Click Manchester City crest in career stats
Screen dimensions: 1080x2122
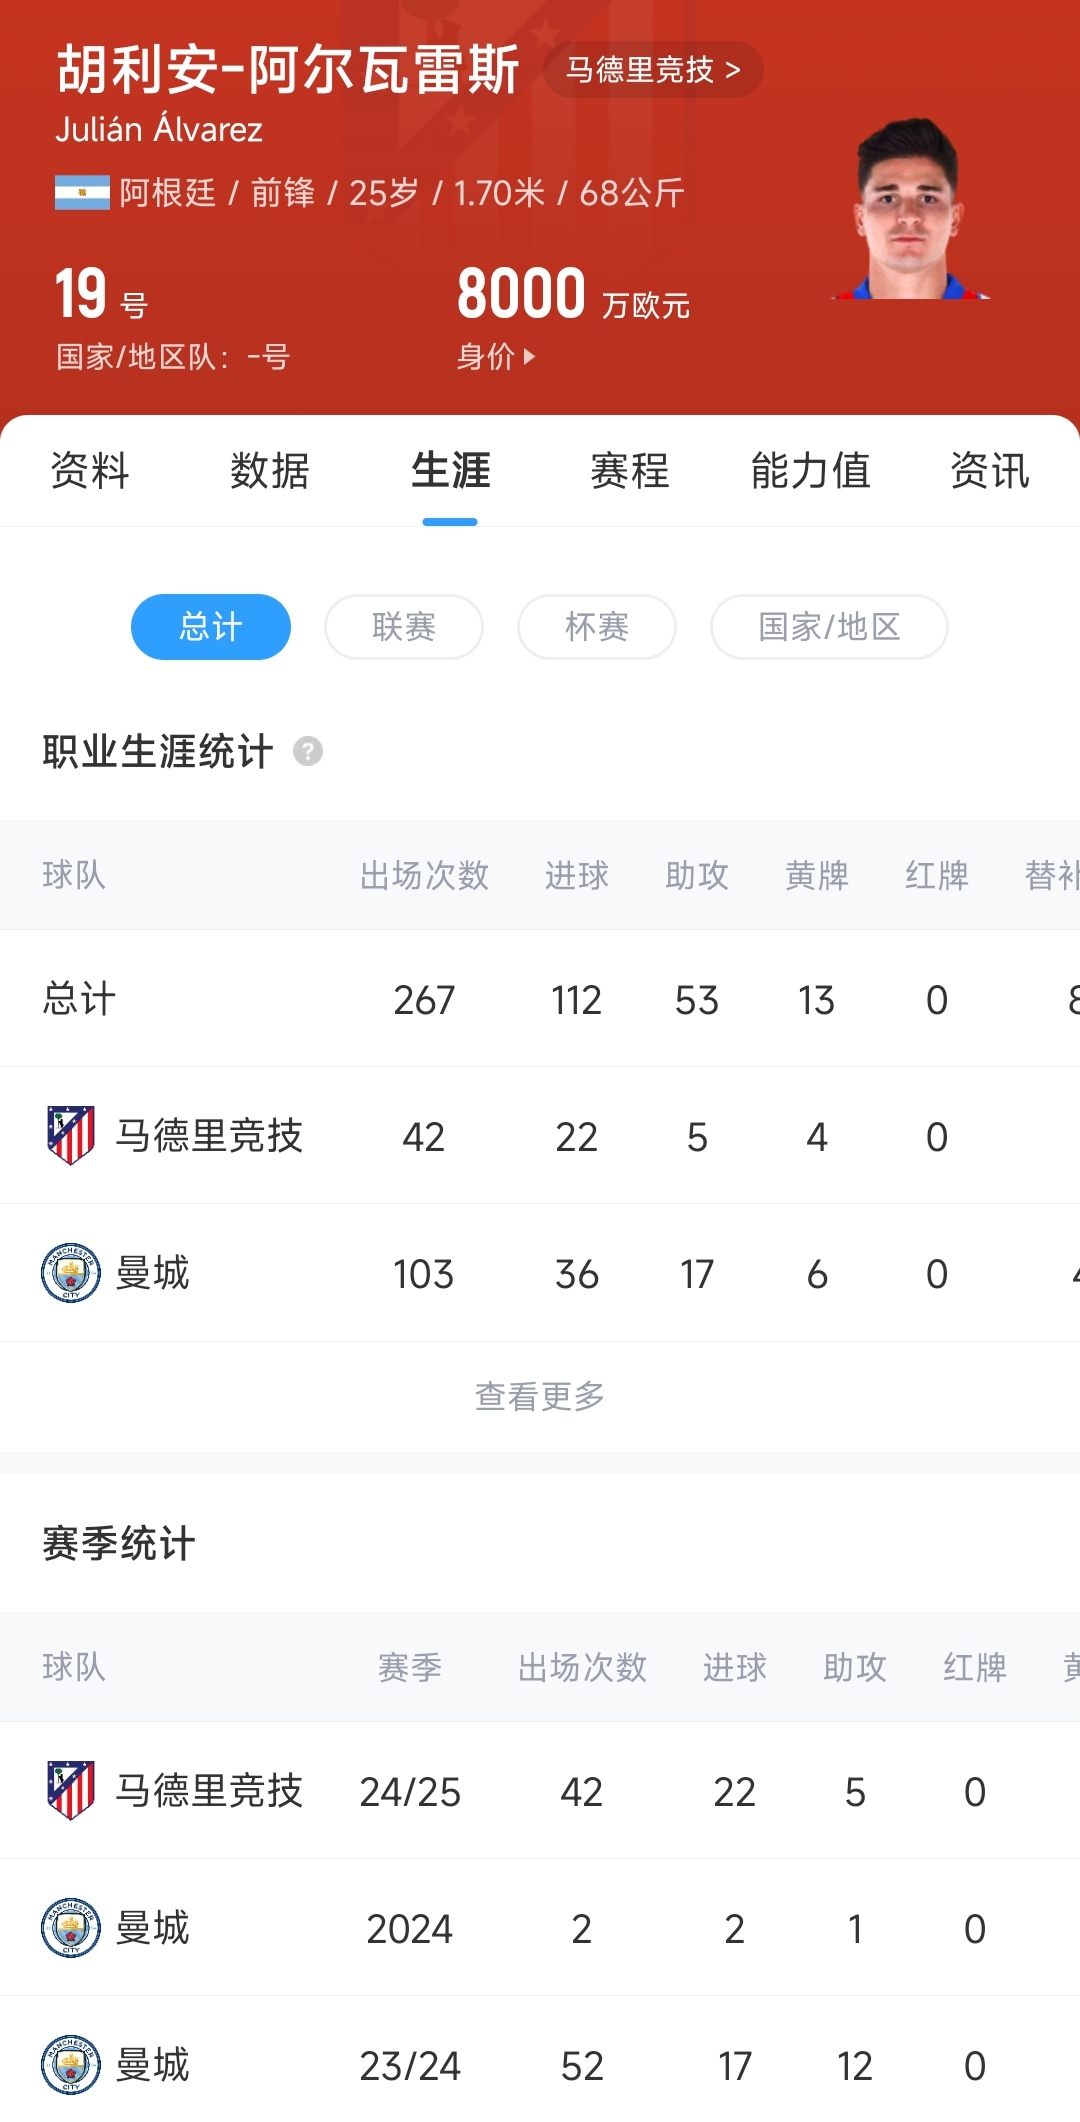pos(71,1273)
